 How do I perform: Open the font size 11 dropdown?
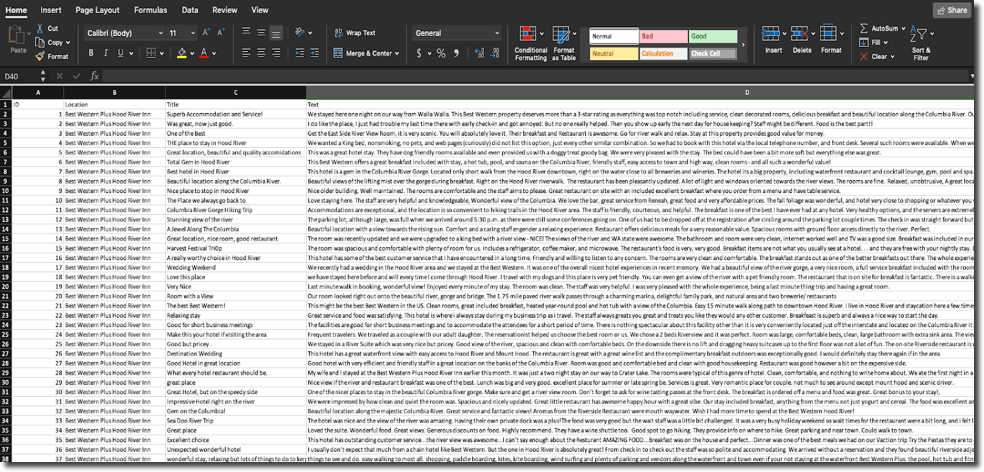(x=193, y=33)
